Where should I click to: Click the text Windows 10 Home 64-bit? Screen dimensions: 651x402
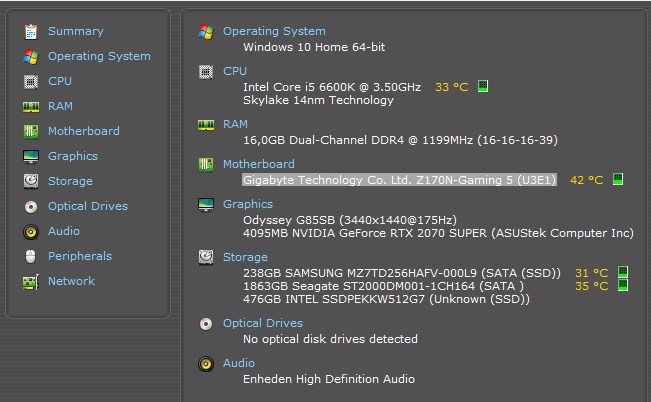[314, 47]
